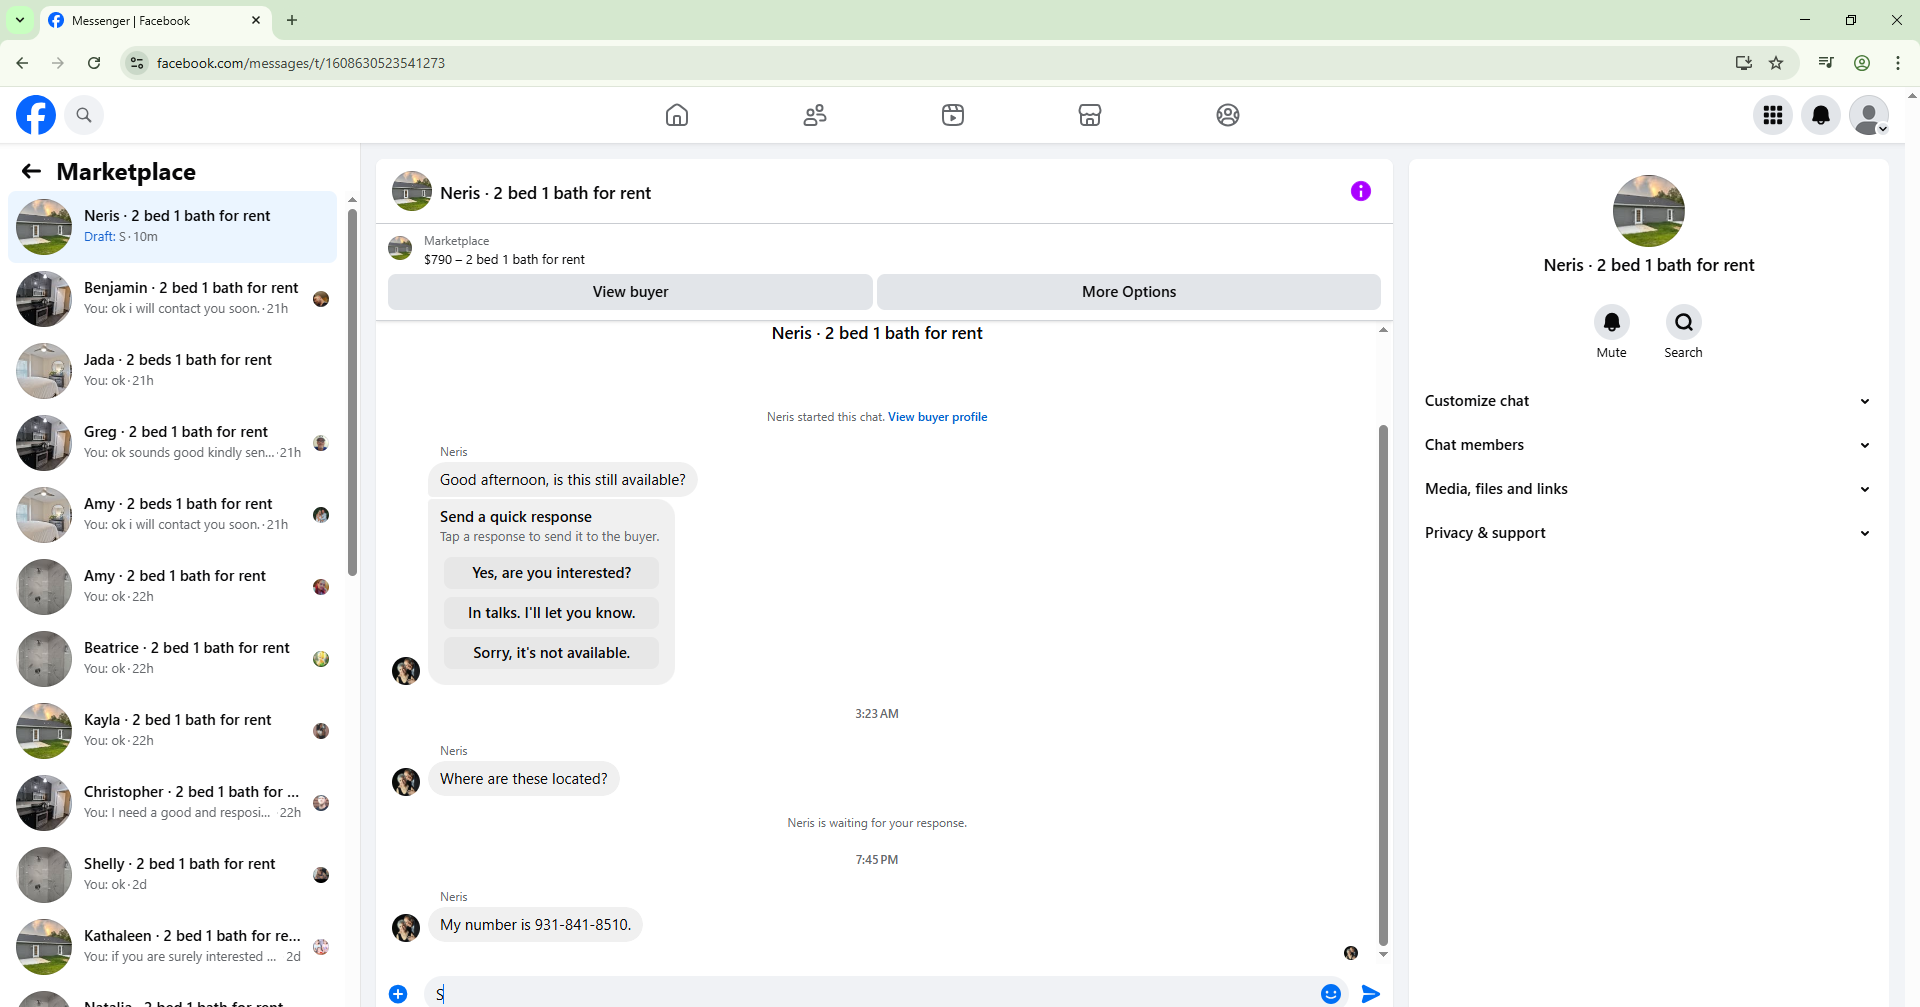The width and height of the screenshot is (1920, 1007).
Task: Expand the Privacy & support section
Action: (x=1647, y=533)
